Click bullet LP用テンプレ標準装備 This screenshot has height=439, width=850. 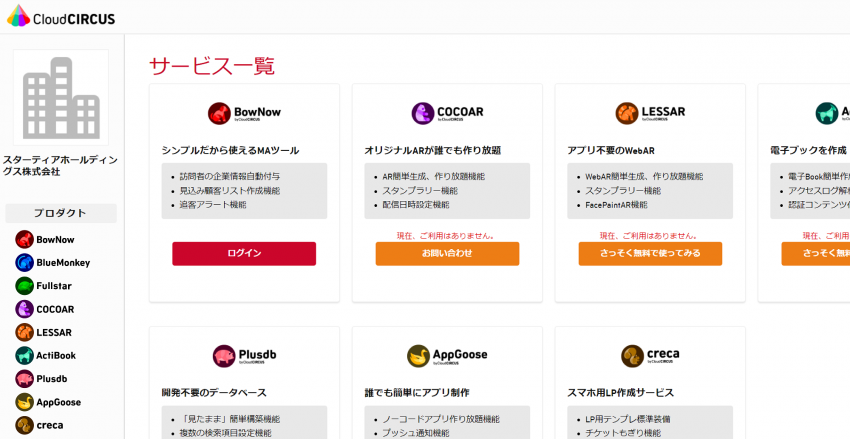coord(628,419)
